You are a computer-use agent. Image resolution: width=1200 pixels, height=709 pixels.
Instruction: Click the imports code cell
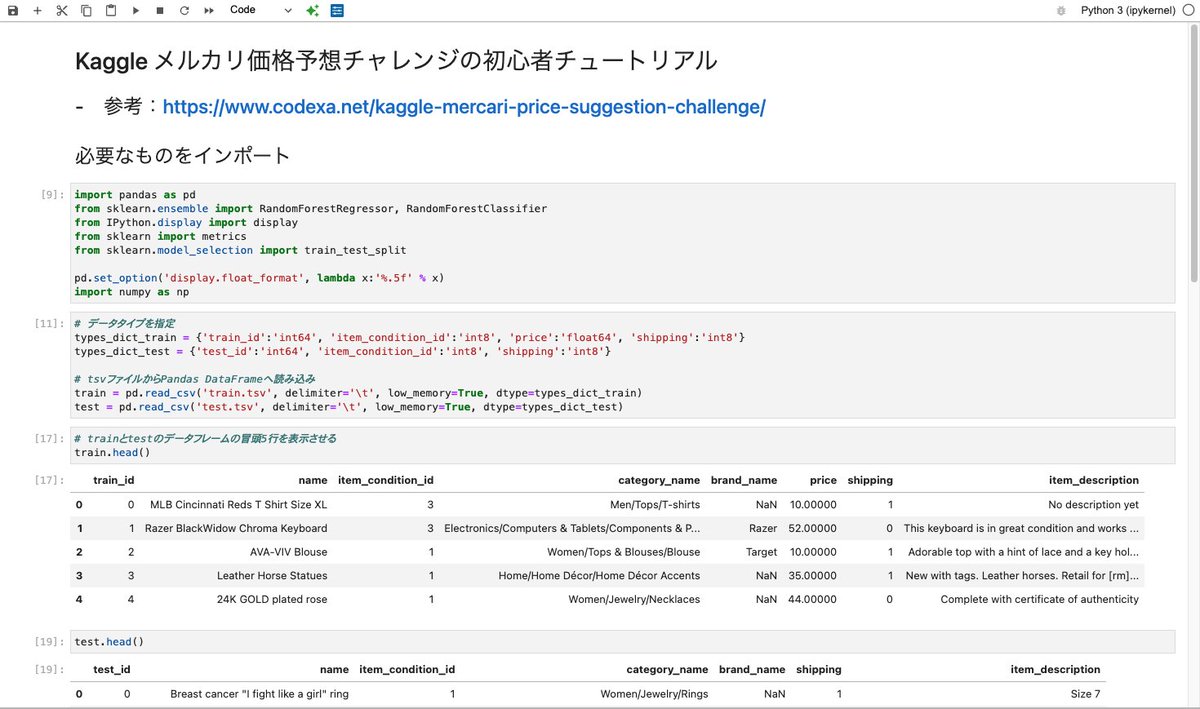point(624,243)
